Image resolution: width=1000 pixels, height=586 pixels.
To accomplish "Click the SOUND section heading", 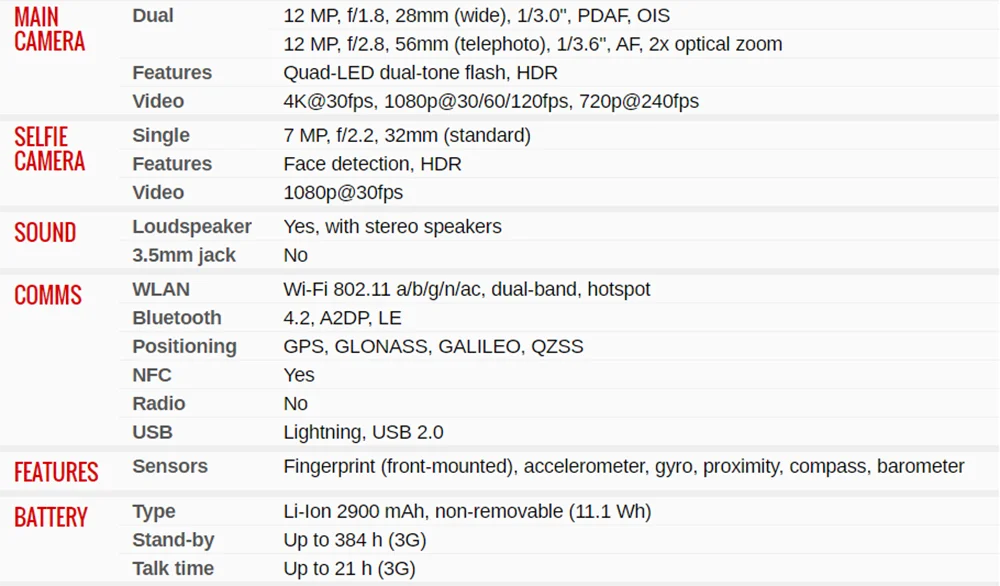I will 45,233.
